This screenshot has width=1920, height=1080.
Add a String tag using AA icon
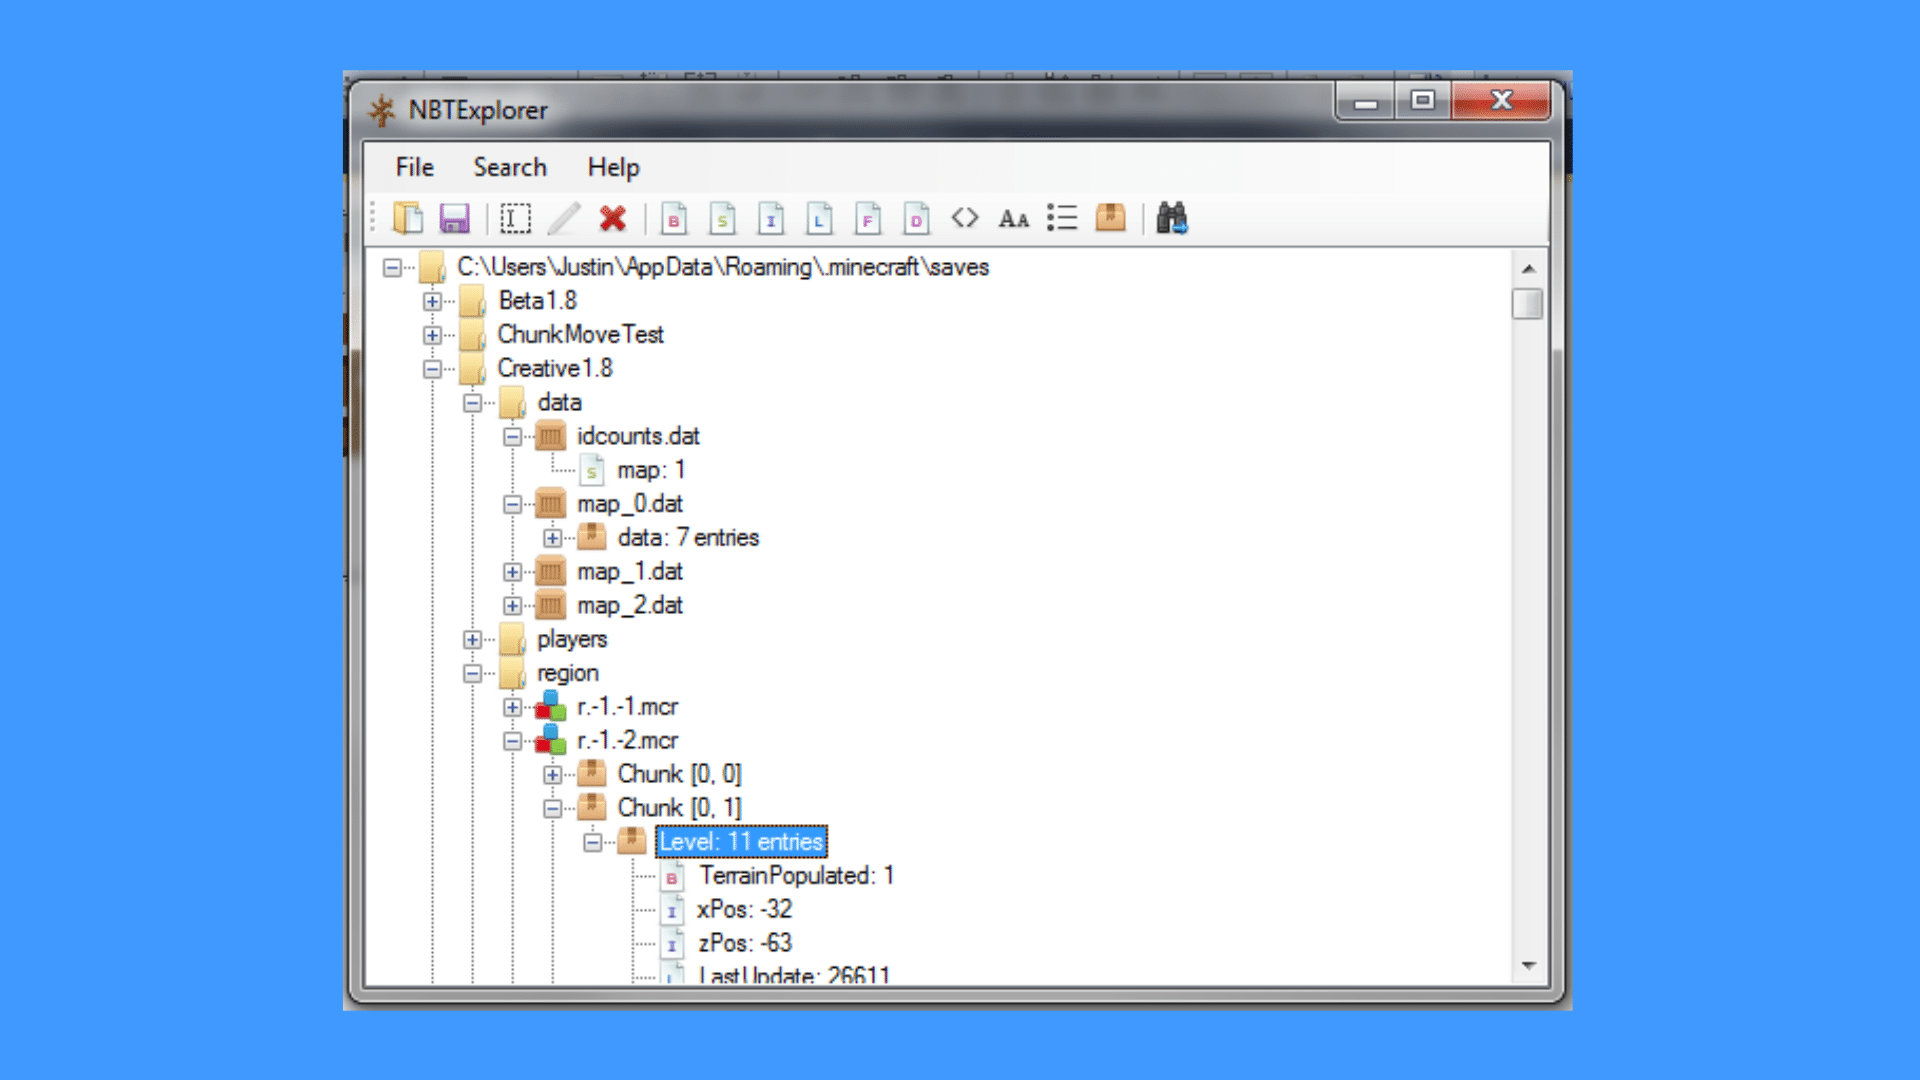pos(1013,218)
